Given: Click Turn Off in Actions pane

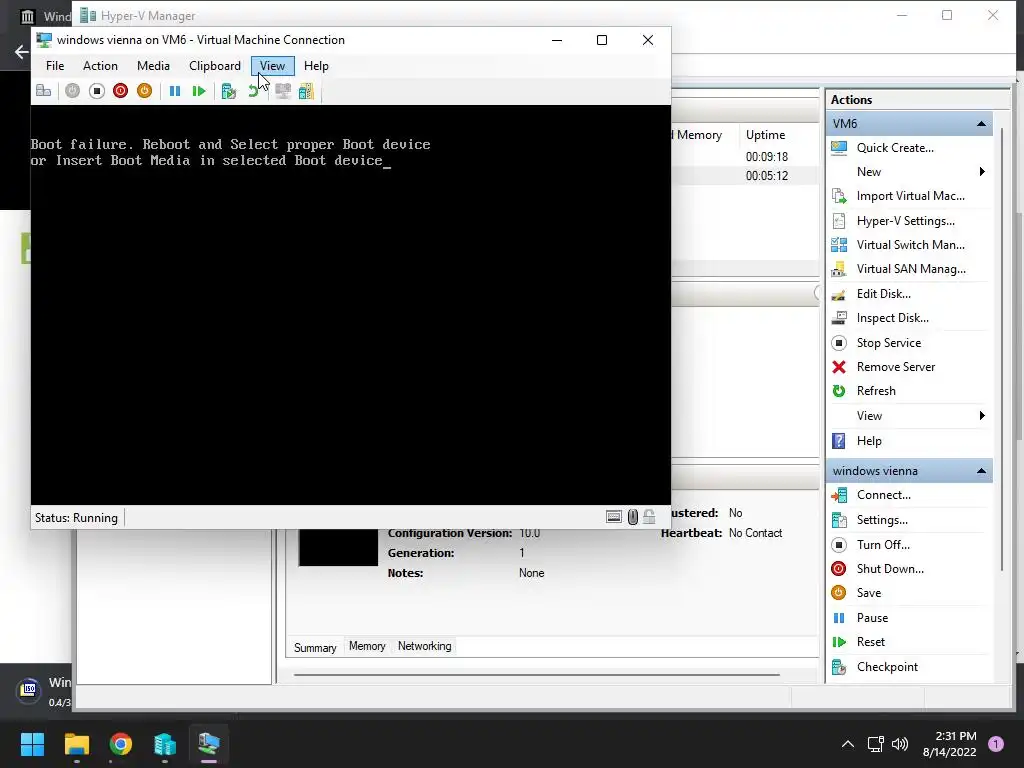Looking at the screenshot, I should [883, 545].
